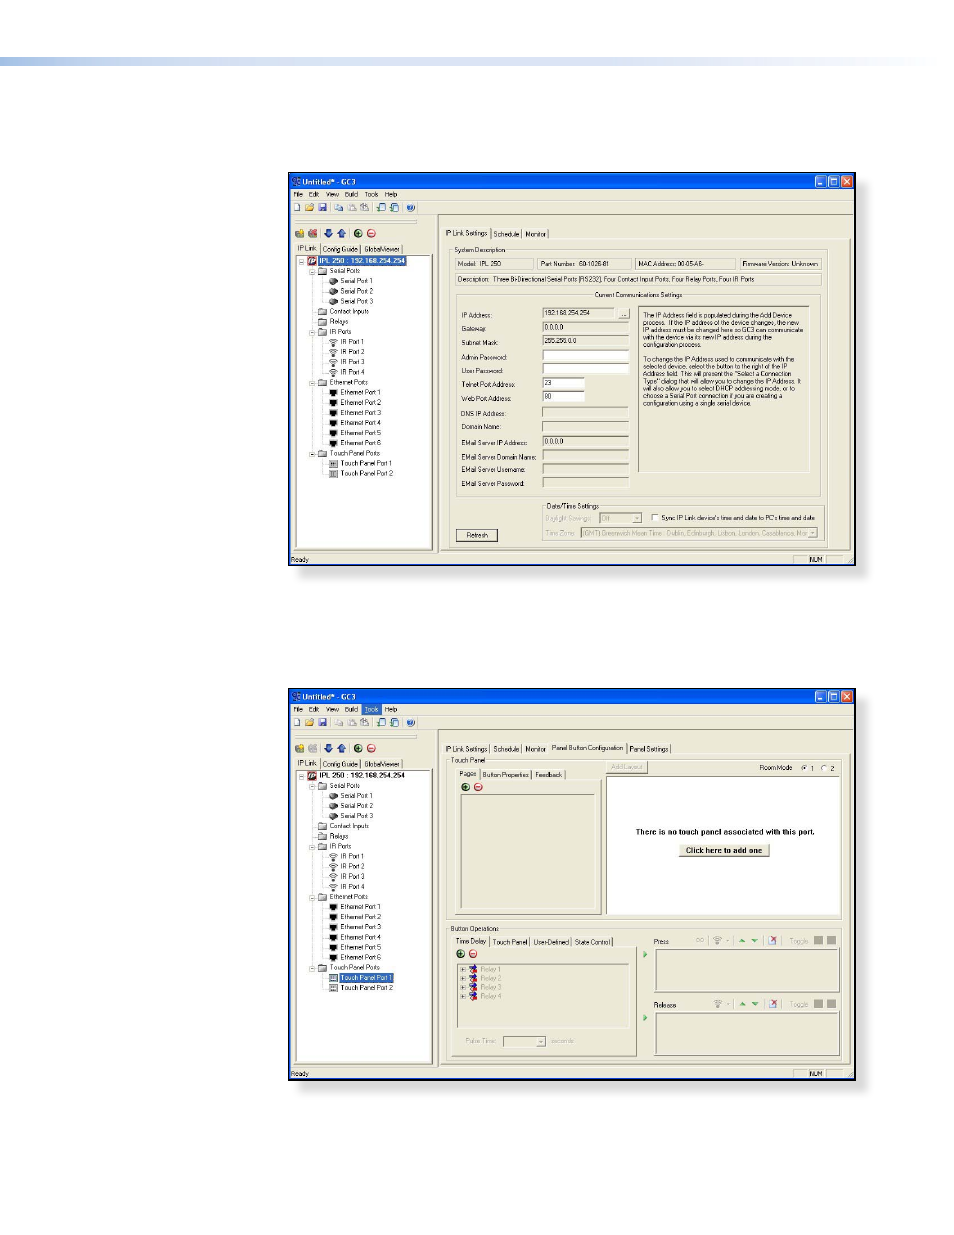Click blue down arrow in Panel Button Configuration window
Image resolution: width=954 pixels, height=1235 pixels.
(328, 748)
